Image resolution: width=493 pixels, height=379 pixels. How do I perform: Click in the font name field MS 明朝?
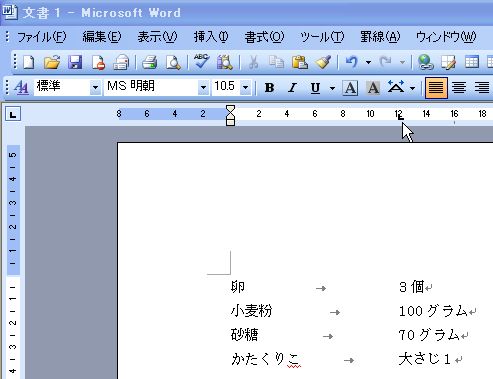(151, 87)
